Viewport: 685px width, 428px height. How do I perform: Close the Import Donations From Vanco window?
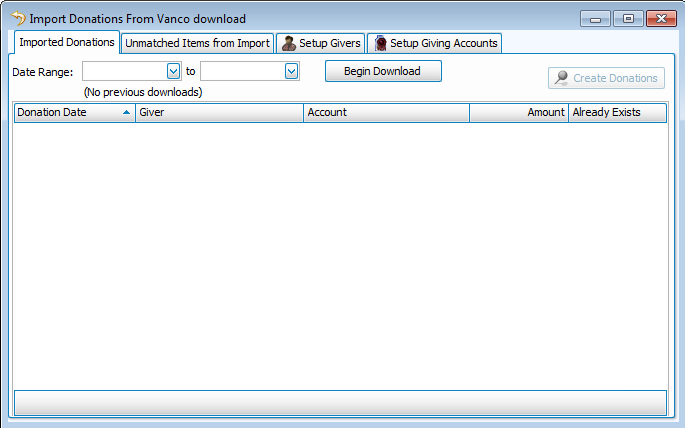(660, 18)
